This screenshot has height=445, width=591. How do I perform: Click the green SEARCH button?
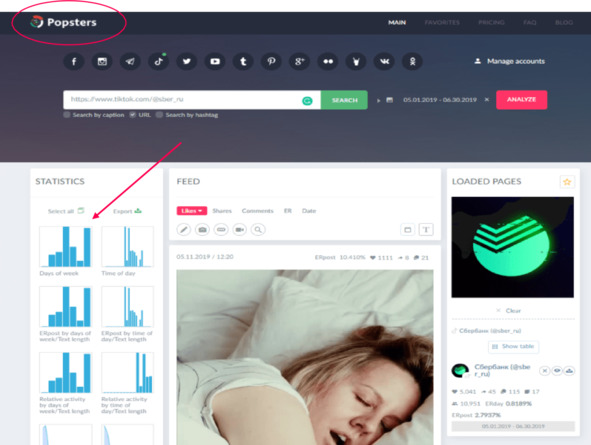click(344, 100)
